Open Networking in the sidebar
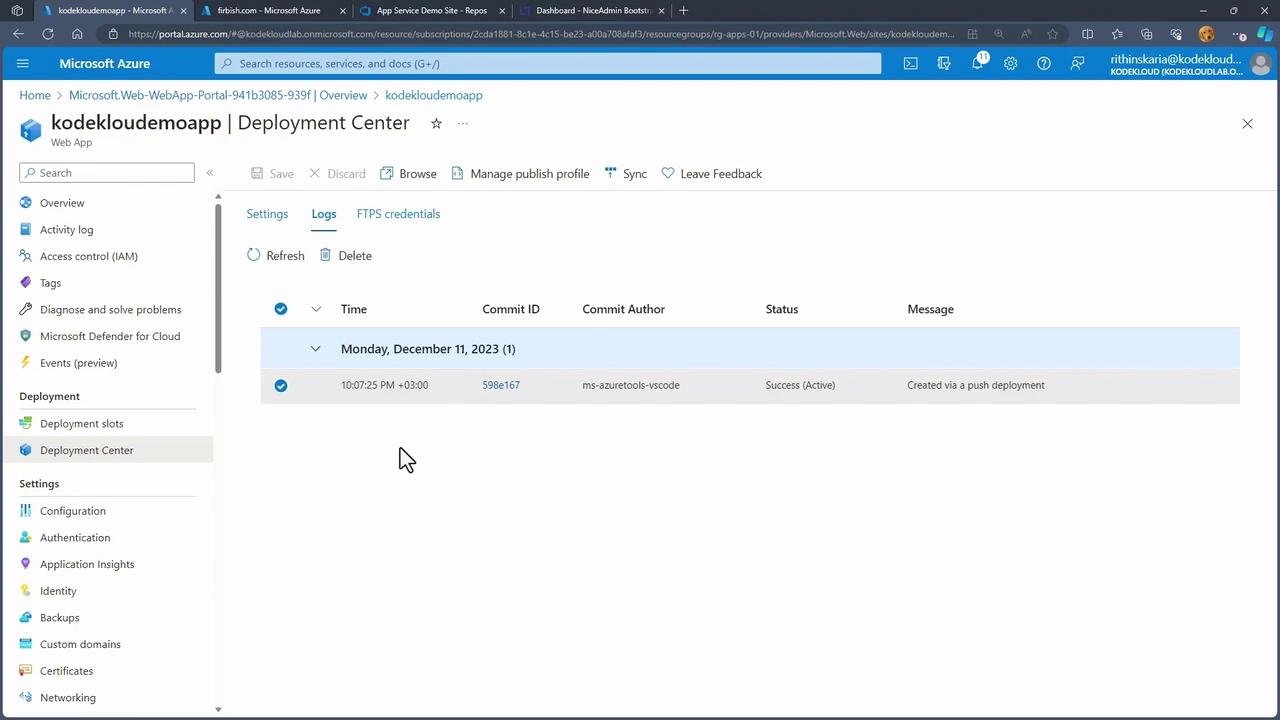The image size is (1280, 720). tap(68, 697)
